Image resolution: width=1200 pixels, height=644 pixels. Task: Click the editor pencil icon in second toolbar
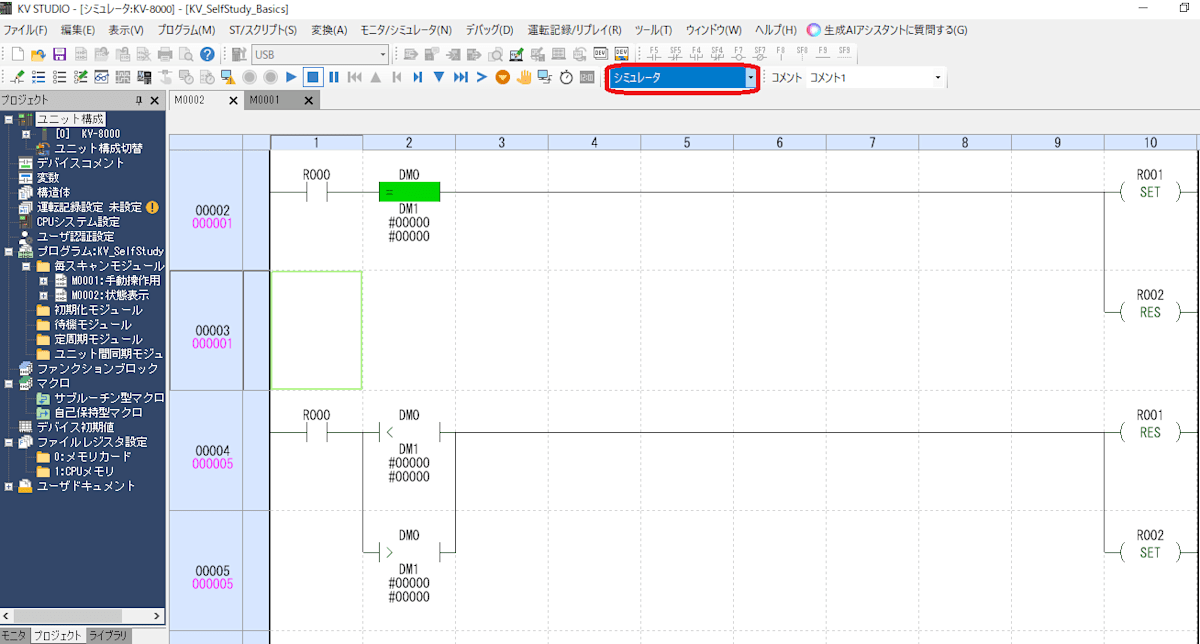click(x=17, y=77)
